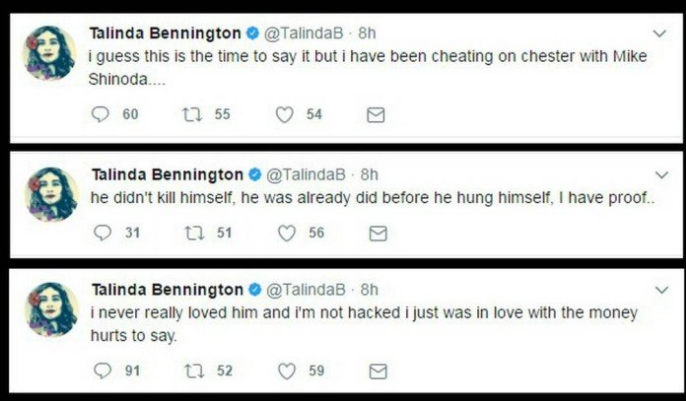The width and height of the screenshot is (686, 401).
Task: Like the tweet with 56 likes
Action: point(288,233)
